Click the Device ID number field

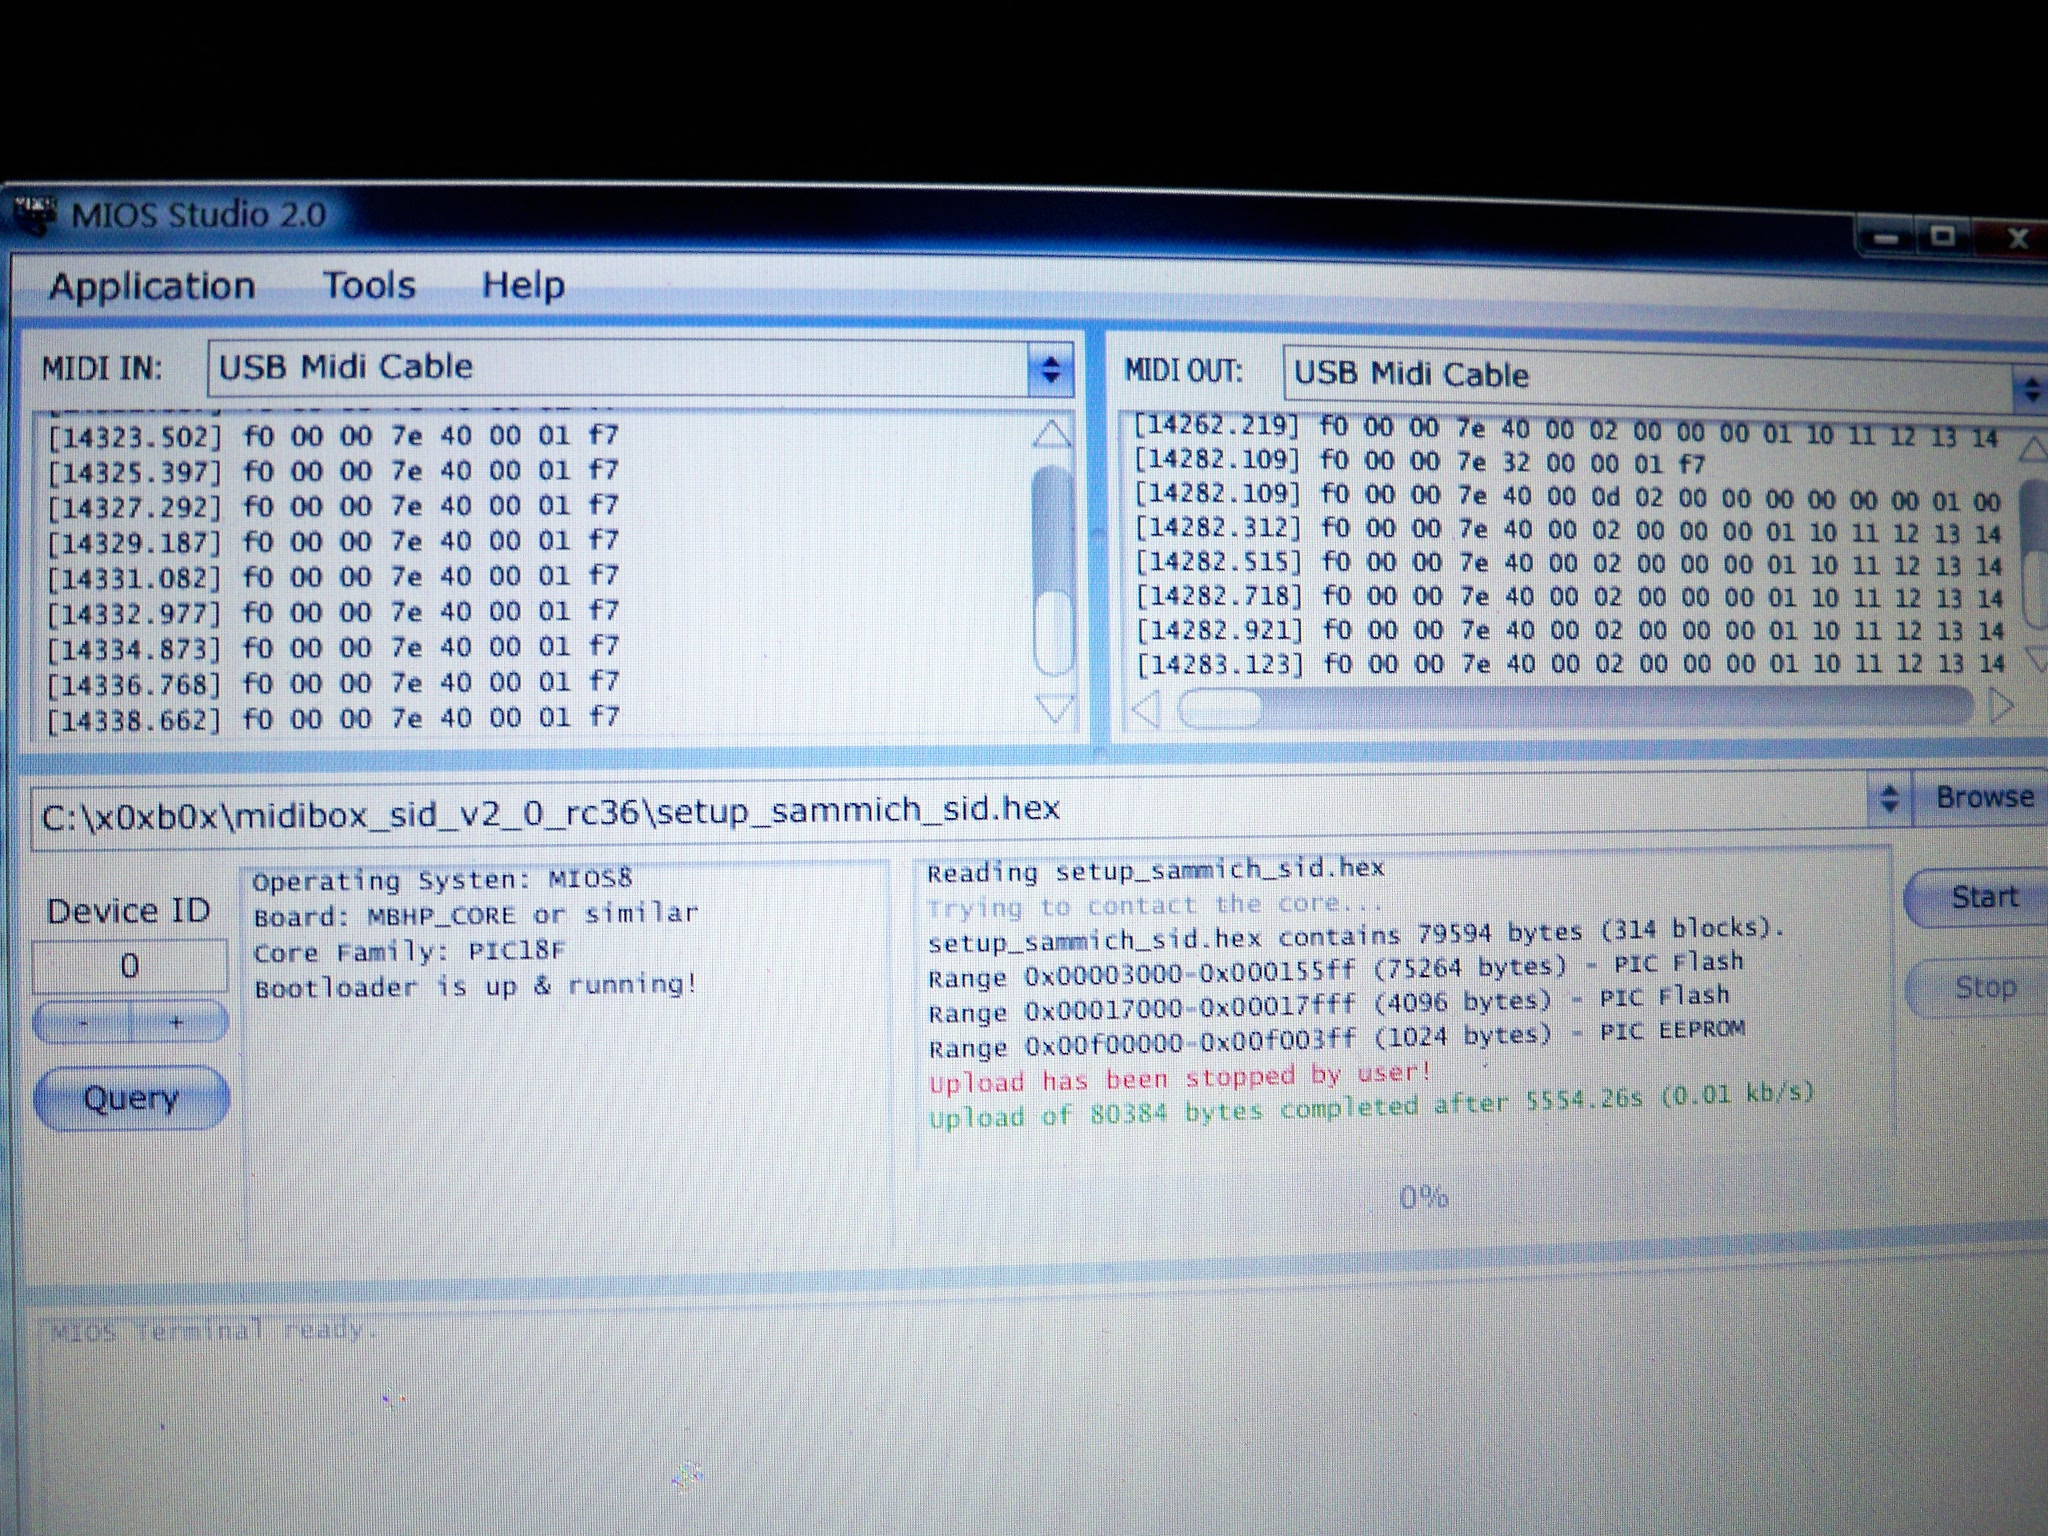[x=130, y=966]
